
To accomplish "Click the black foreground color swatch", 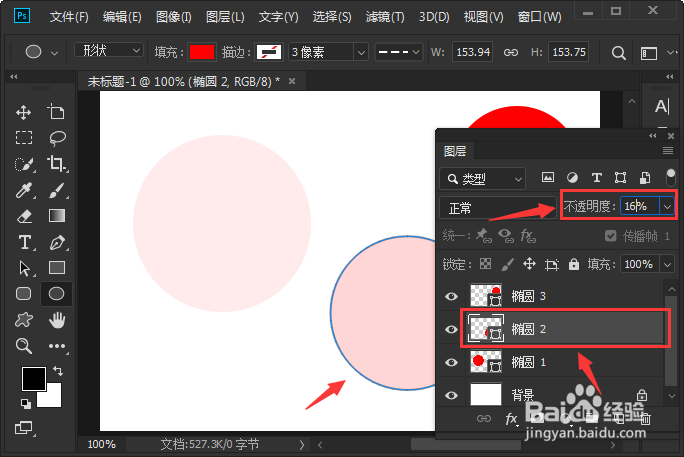I will tap(34, 379).
